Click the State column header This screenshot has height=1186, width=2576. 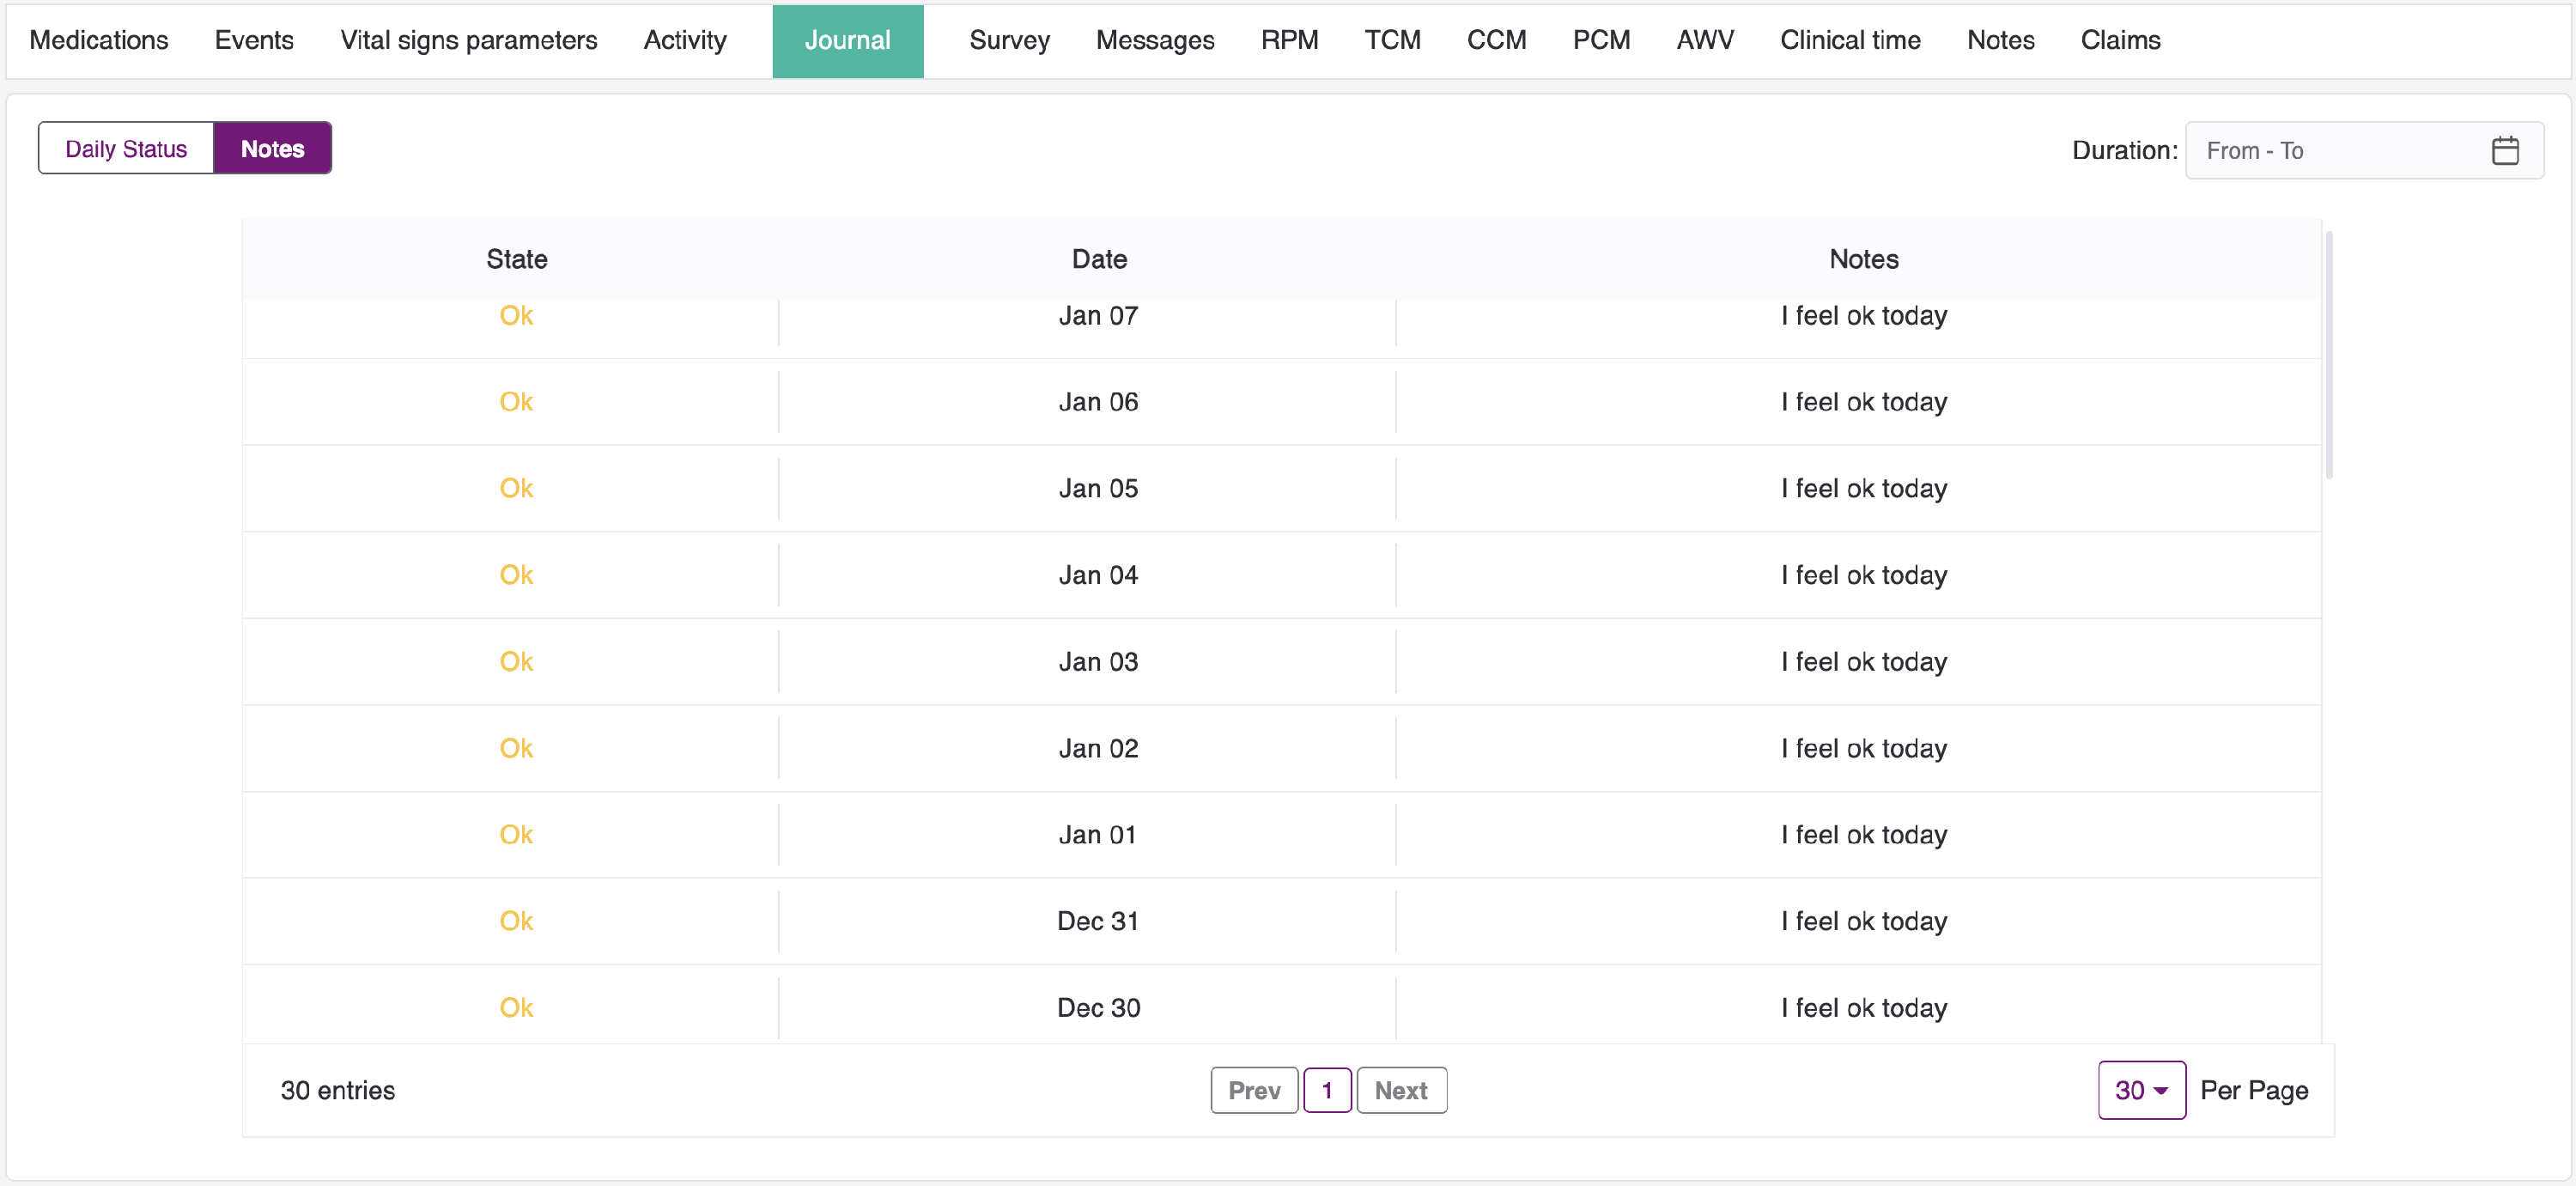tap(516, 259)
